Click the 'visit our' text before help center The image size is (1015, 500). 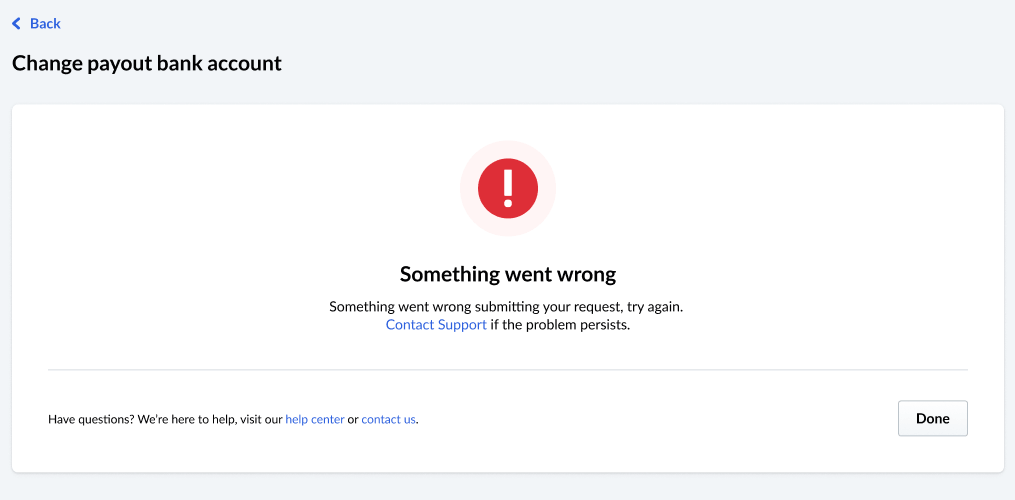pyautogui.click(x=260, y=419)
